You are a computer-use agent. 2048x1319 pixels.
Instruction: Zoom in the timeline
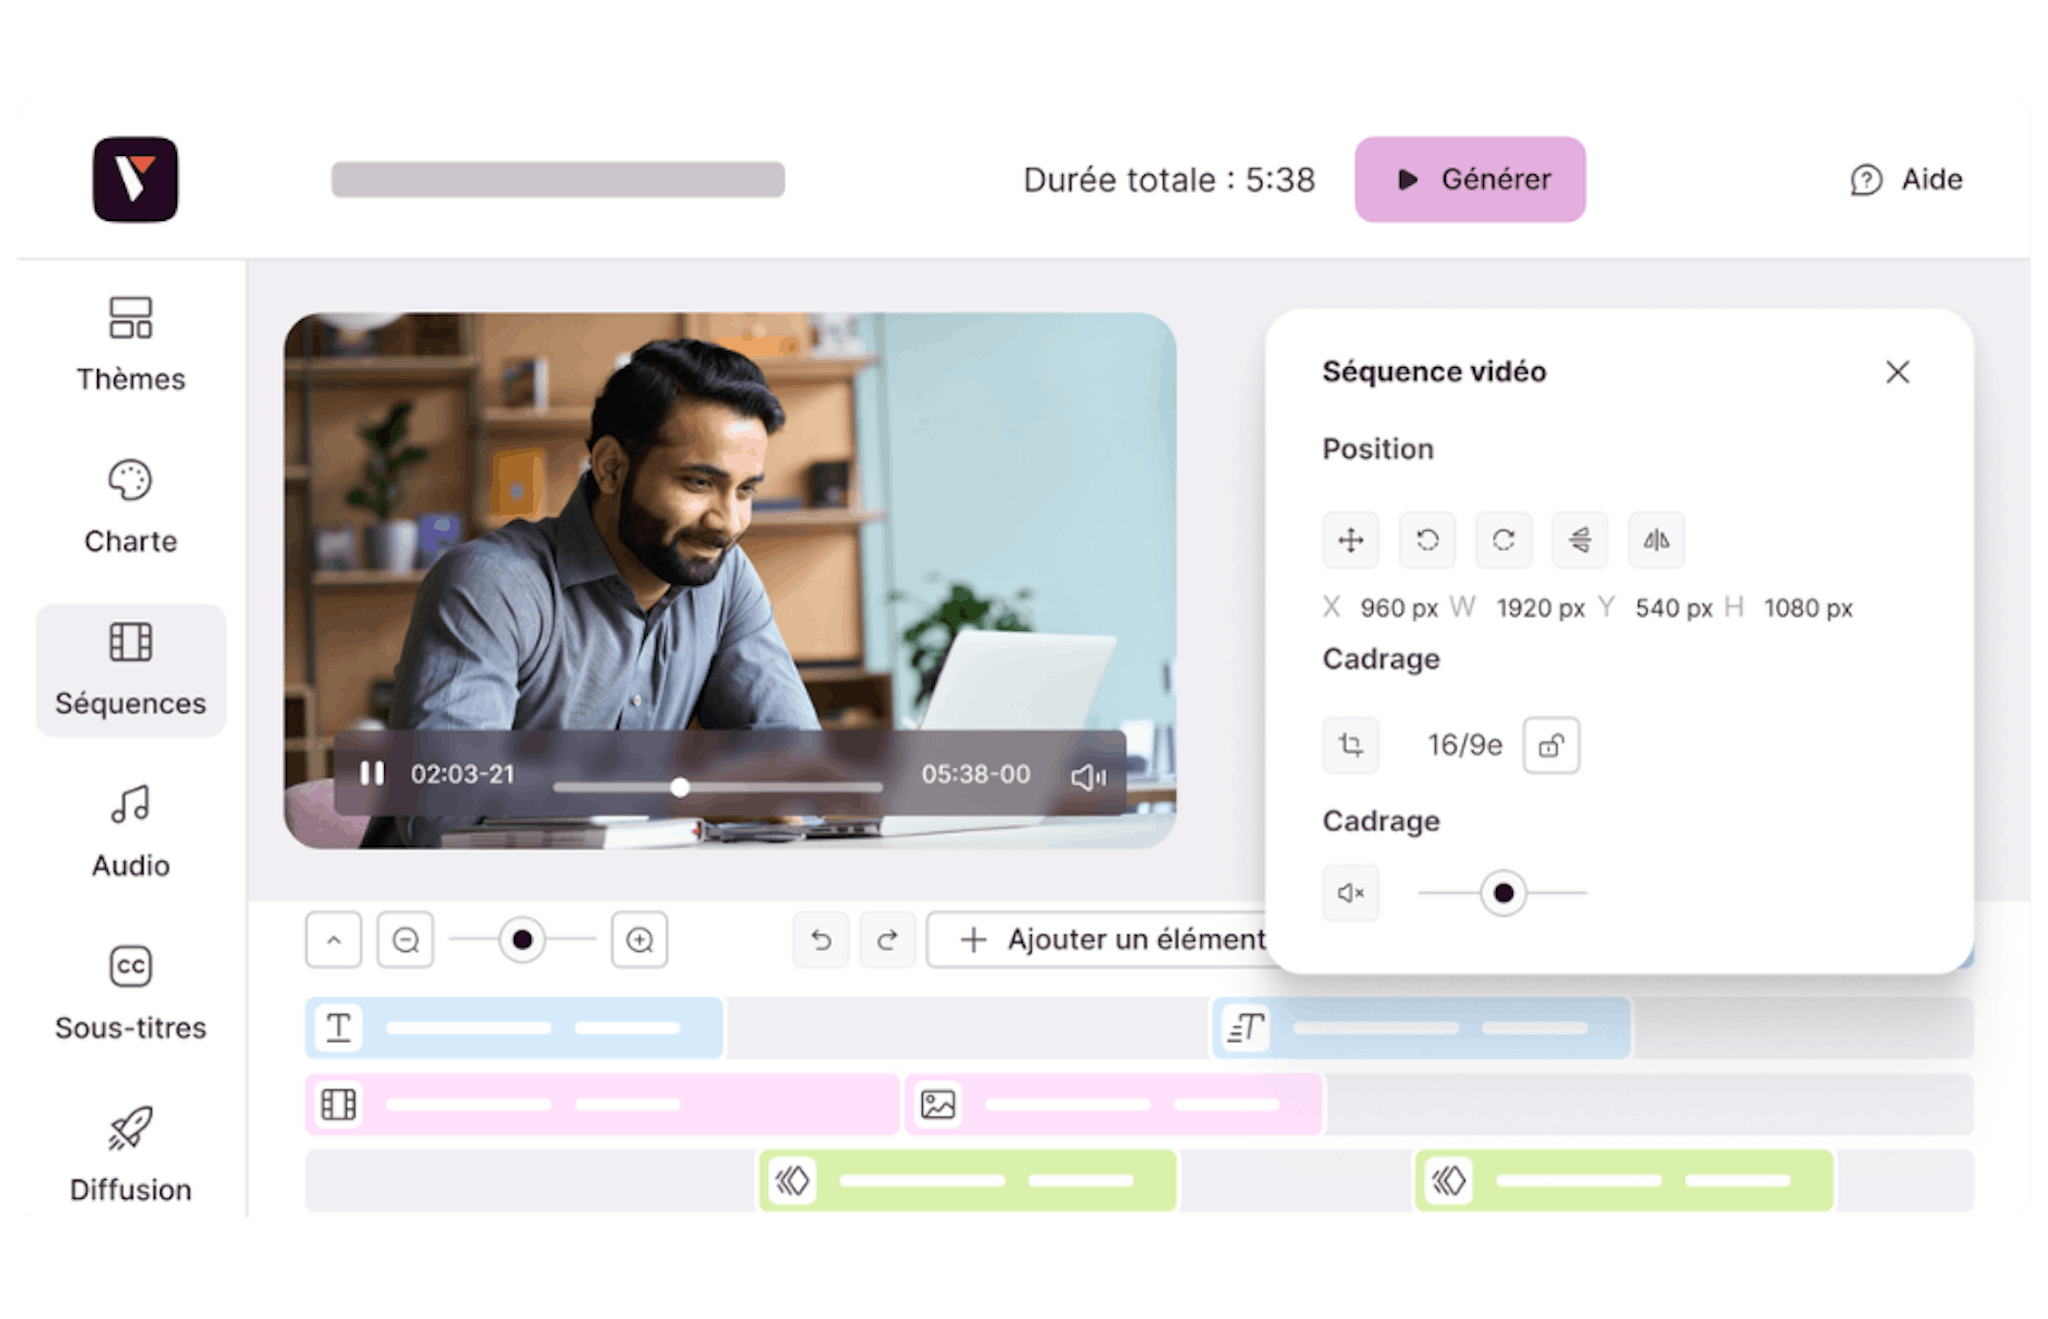(x=639, y=940)
